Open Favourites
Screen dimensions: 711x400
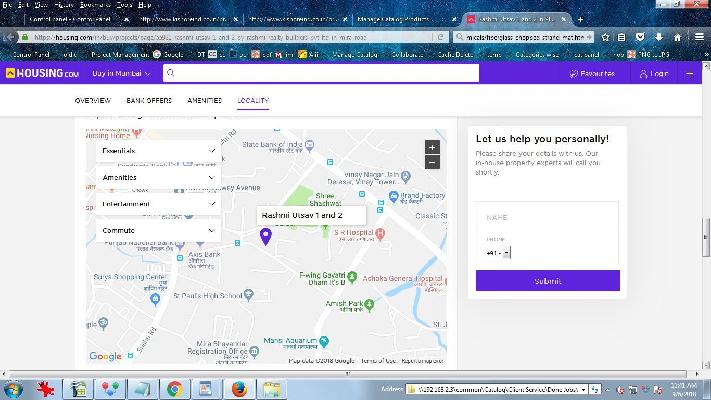[x=592, y=73]
